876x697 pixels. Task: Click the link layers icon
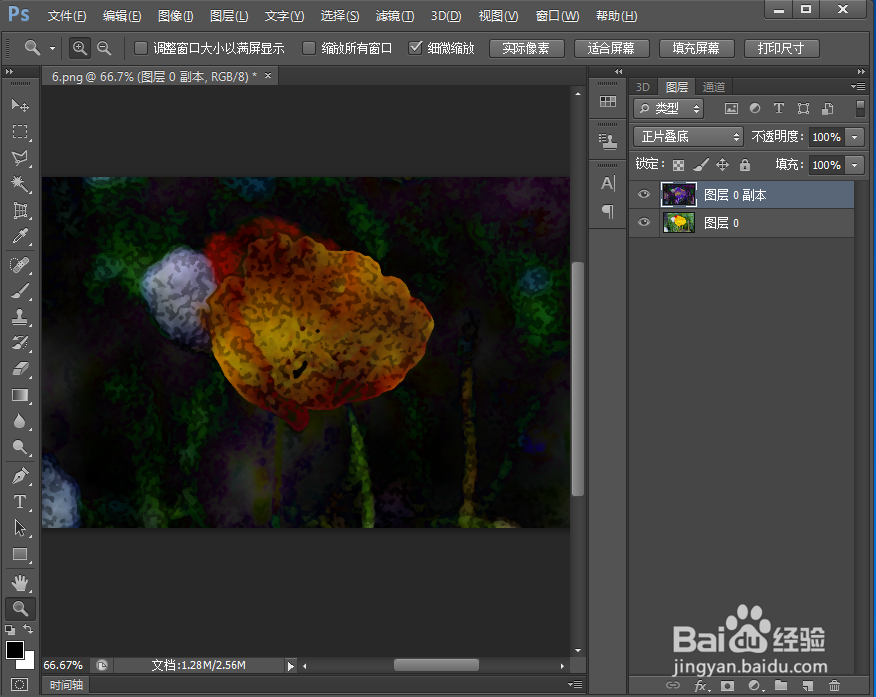pyautogui.click(x=673, y=685)
